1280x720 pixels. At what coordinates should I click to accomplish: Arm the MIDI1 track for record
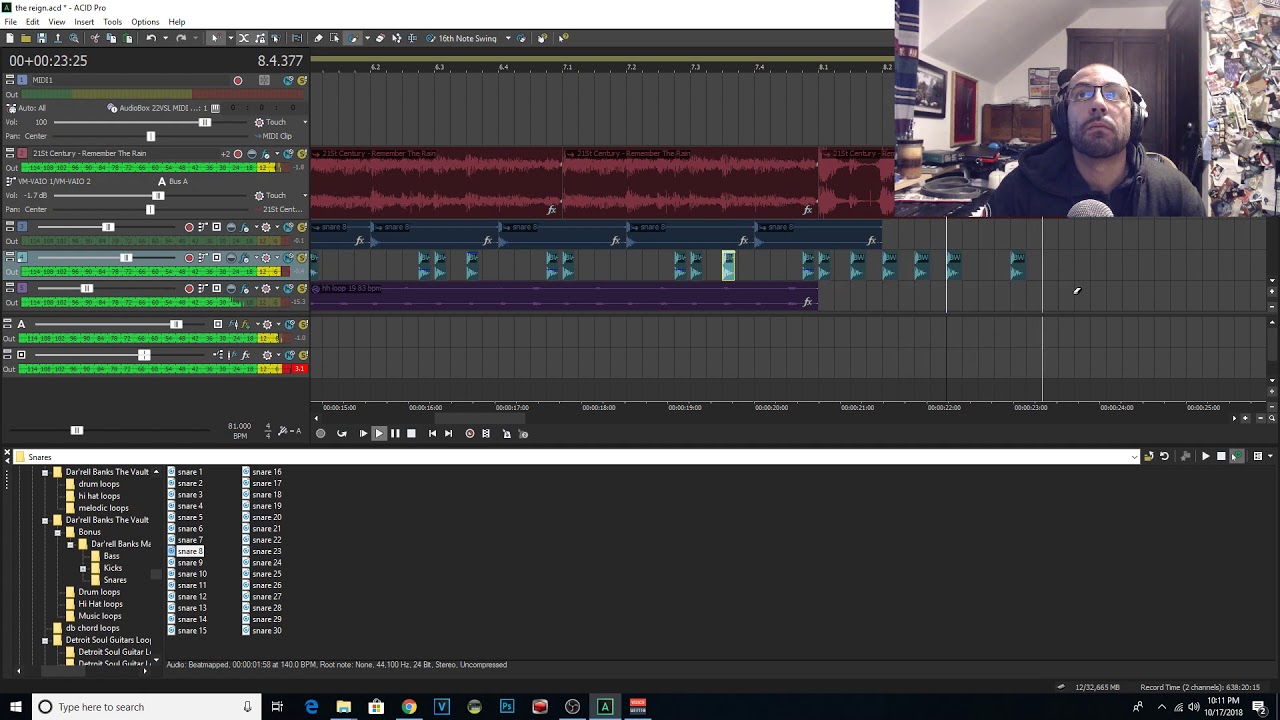coord(237,80)
